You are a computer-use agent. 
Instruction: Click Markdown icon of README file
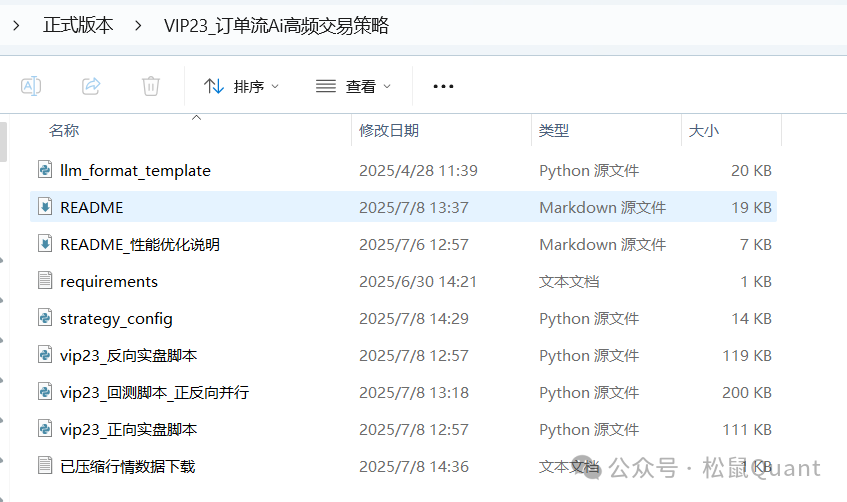click(45, 206)
